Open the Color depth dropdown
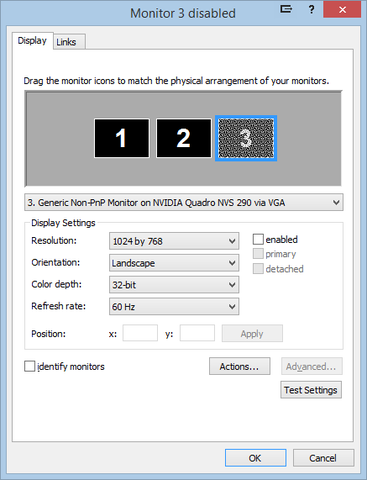The image size is (367, 480). [x=174, y=285]
